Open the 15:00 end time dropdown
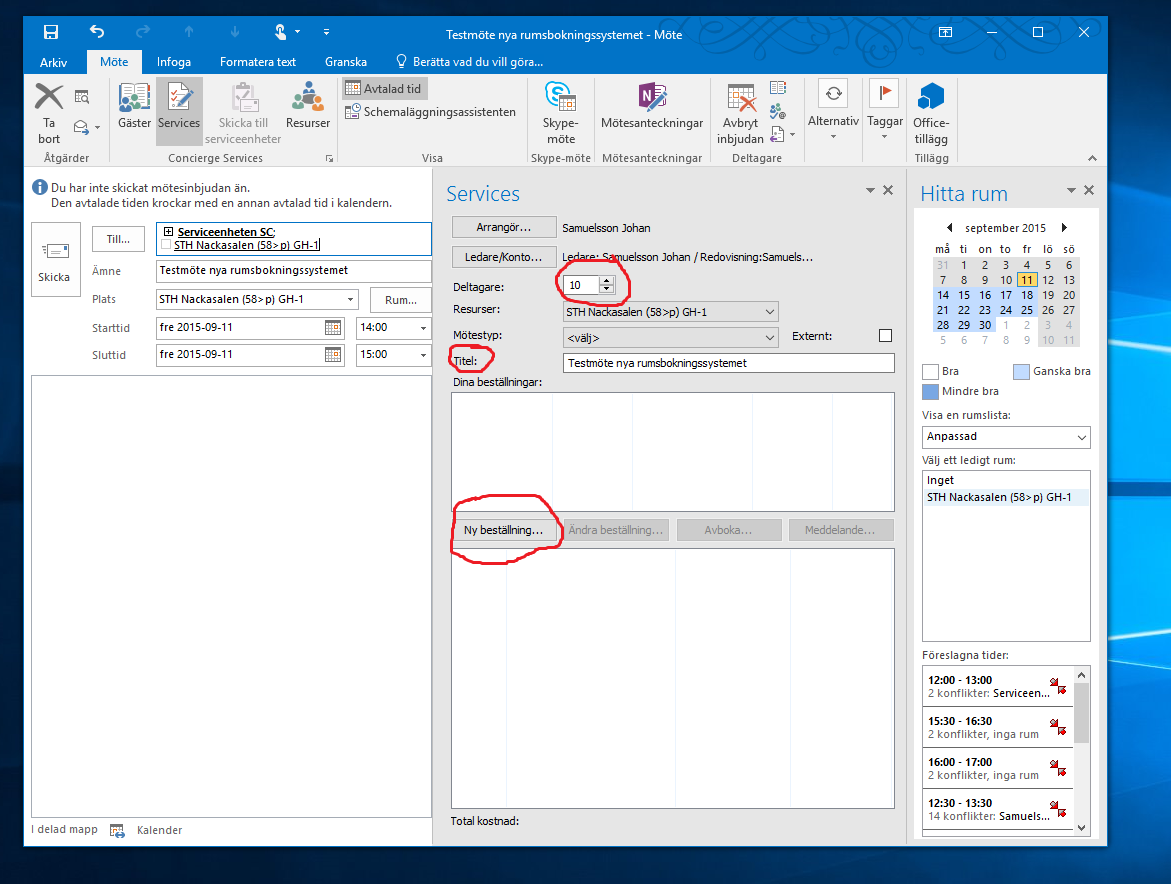Screen dimensions: 1171x884 click(423, 355)
